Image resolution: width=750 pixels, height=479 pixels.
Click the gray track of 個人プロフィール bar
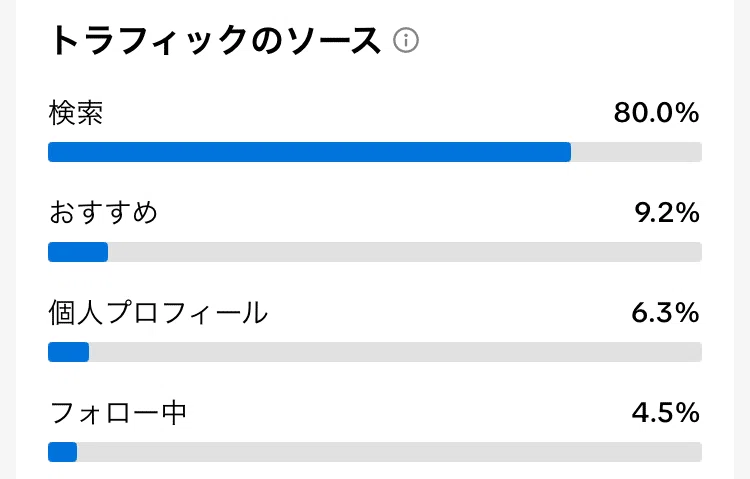tap(395, 352)
